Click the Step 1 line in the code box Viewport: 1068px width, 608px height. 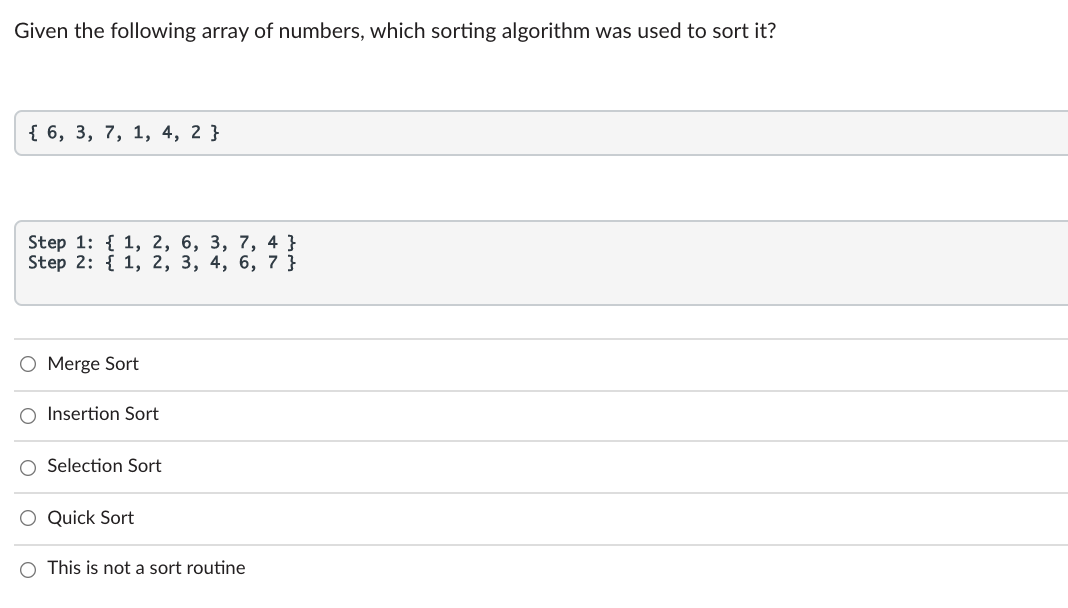point(162,242)
